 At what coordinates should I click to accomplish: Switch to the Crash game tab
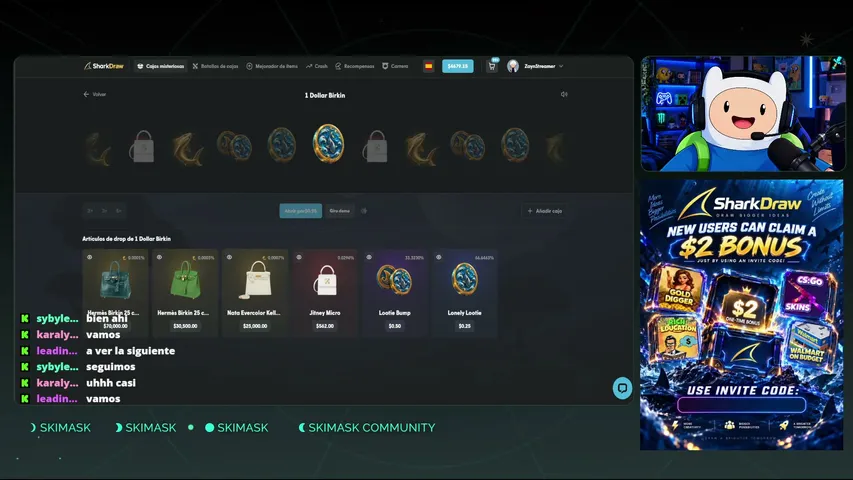(317, 66)
